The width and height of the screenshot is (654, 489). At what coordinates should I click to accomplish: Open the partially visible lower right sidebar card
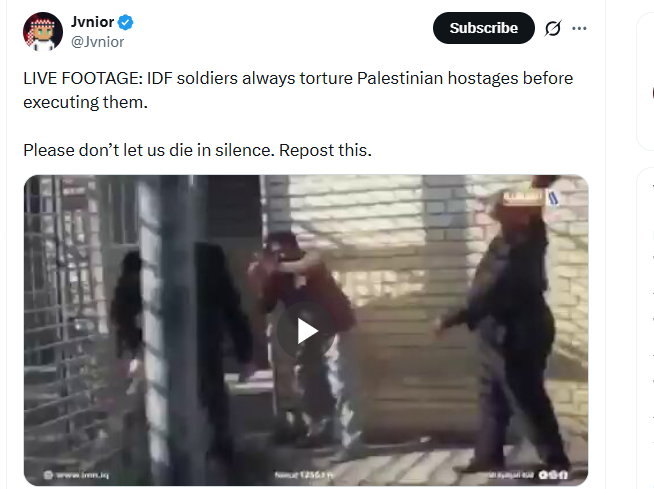646,328
